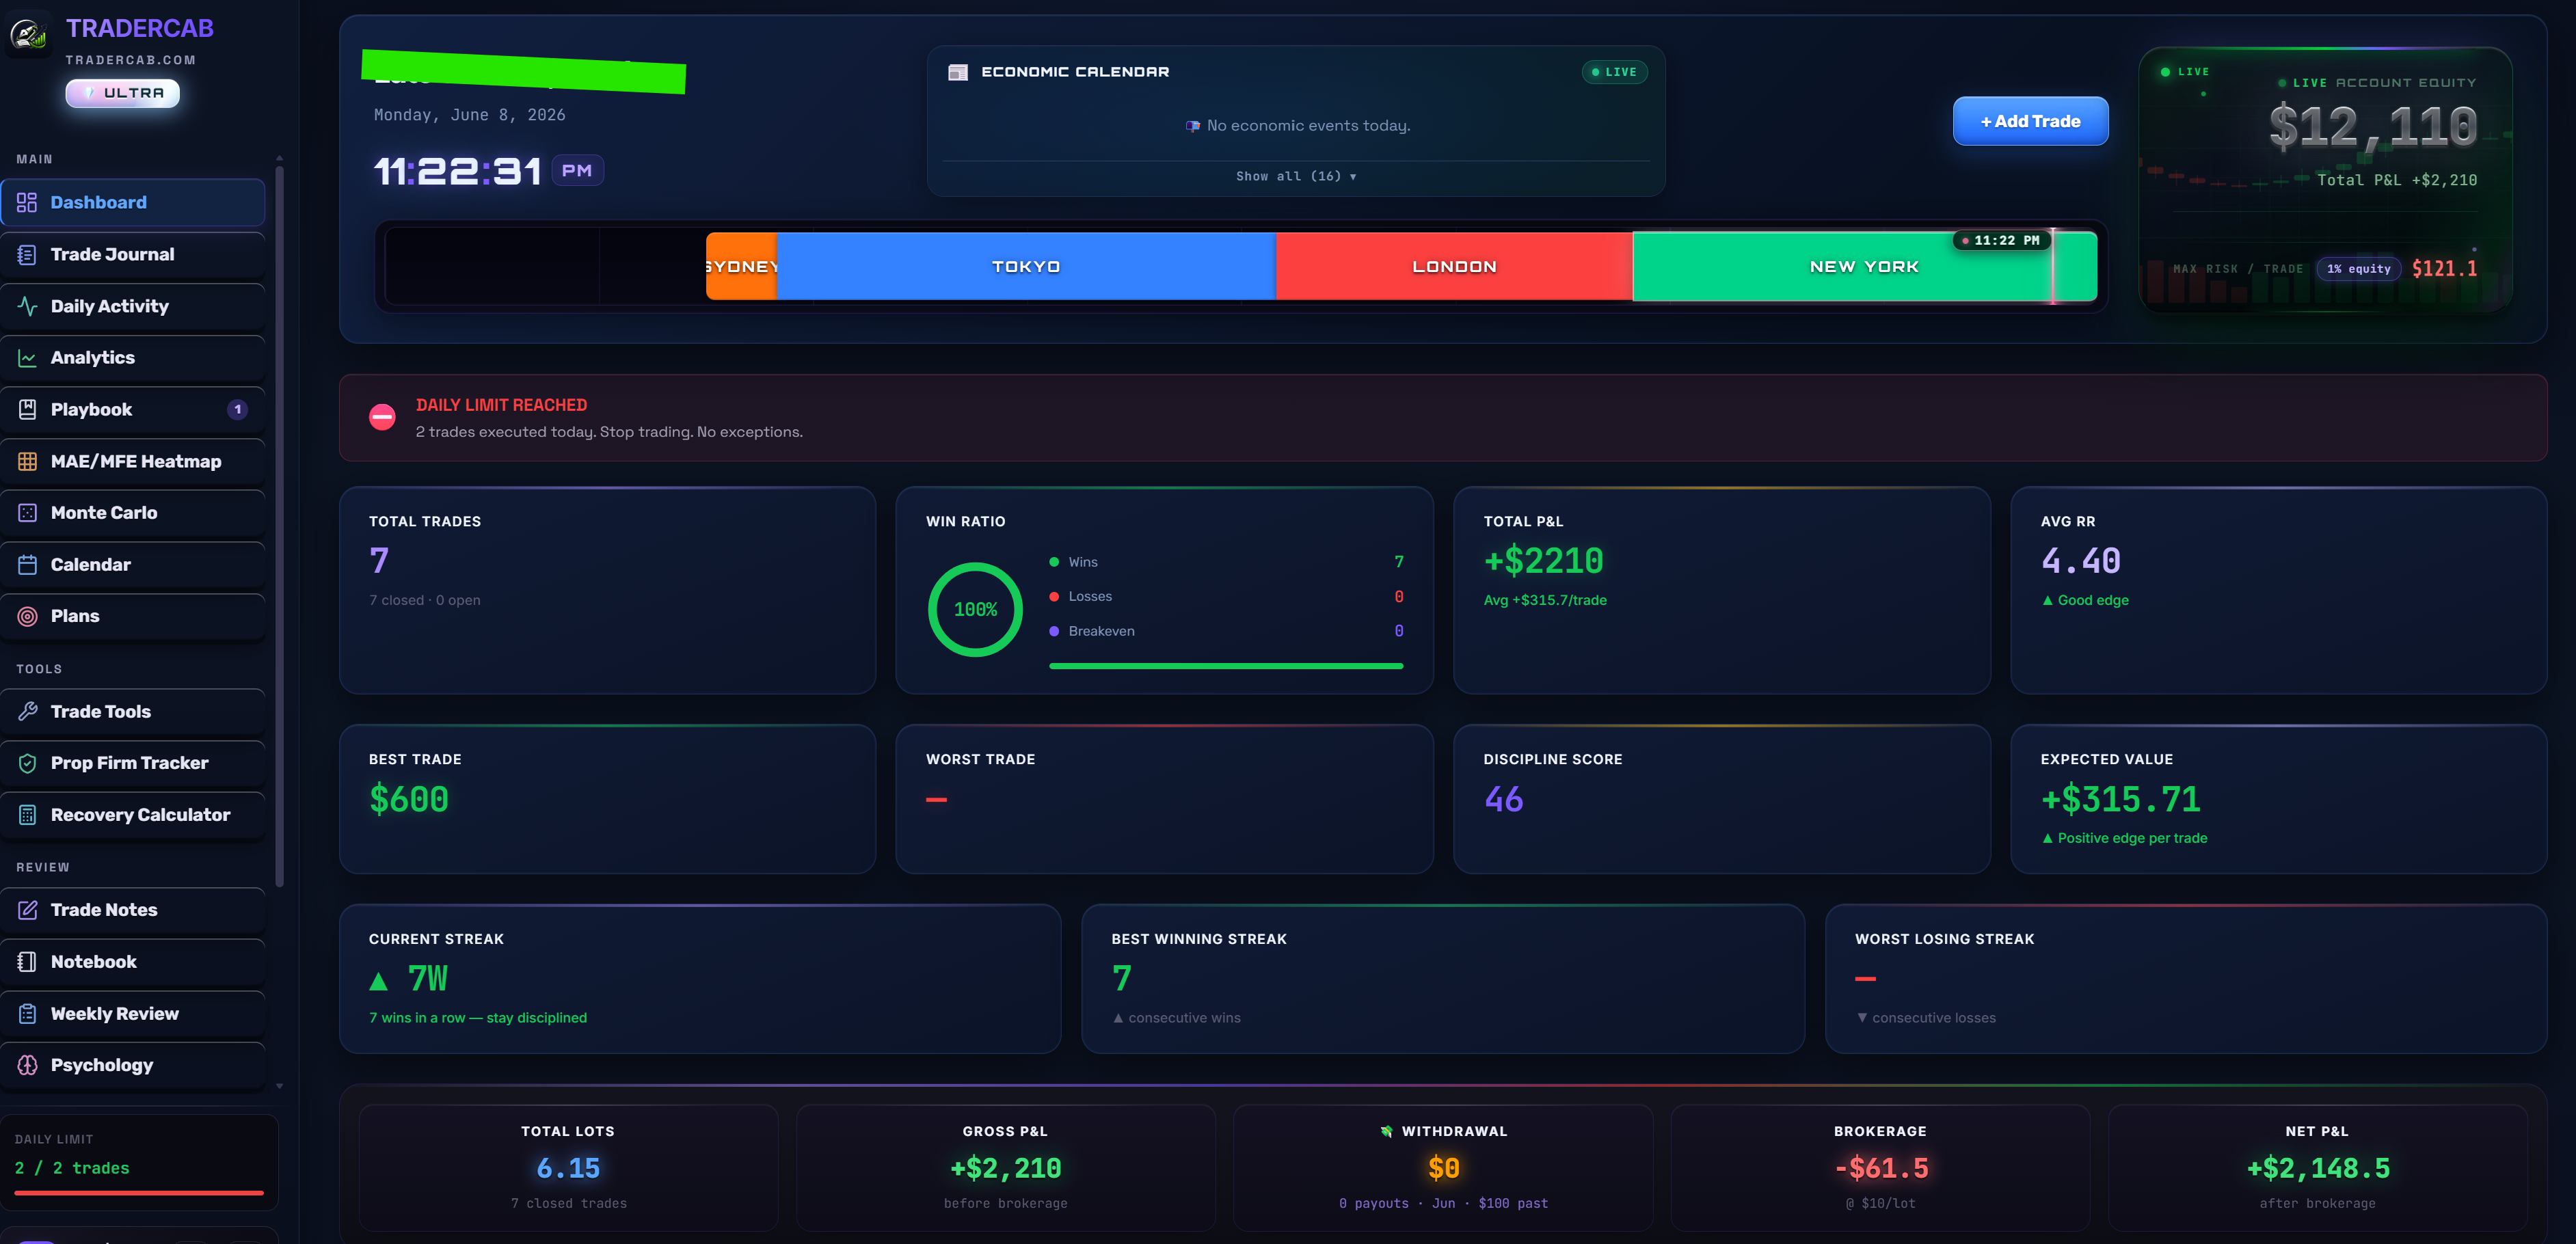Screen dimensions: 2576x1244
Task: Click the Economic Calendar header icon
Action: 957,72
